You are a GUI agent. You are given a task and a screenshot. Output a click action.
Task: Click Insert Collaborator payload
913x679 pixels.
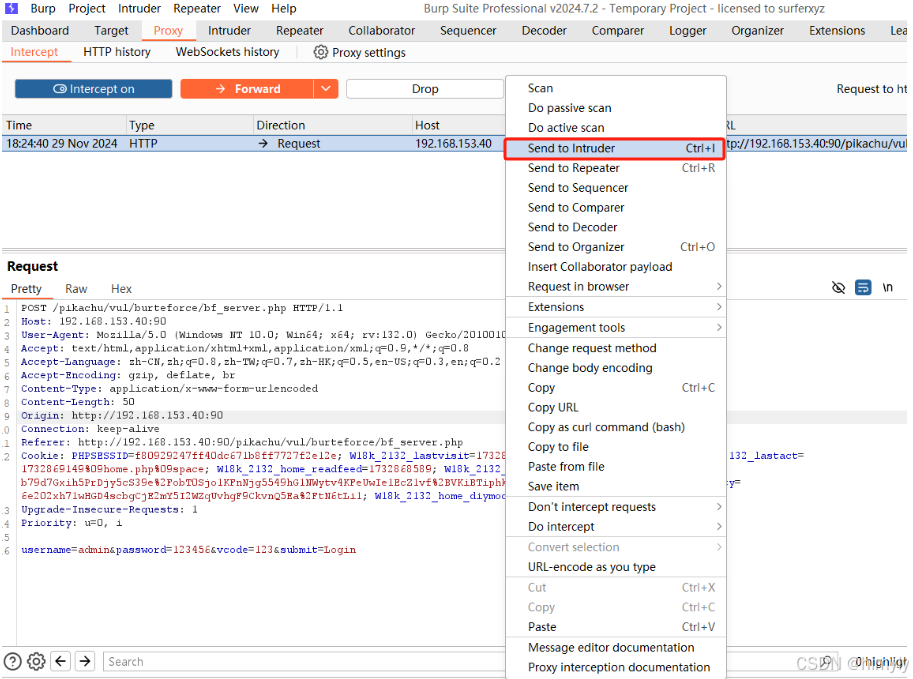tap(615, 267)
